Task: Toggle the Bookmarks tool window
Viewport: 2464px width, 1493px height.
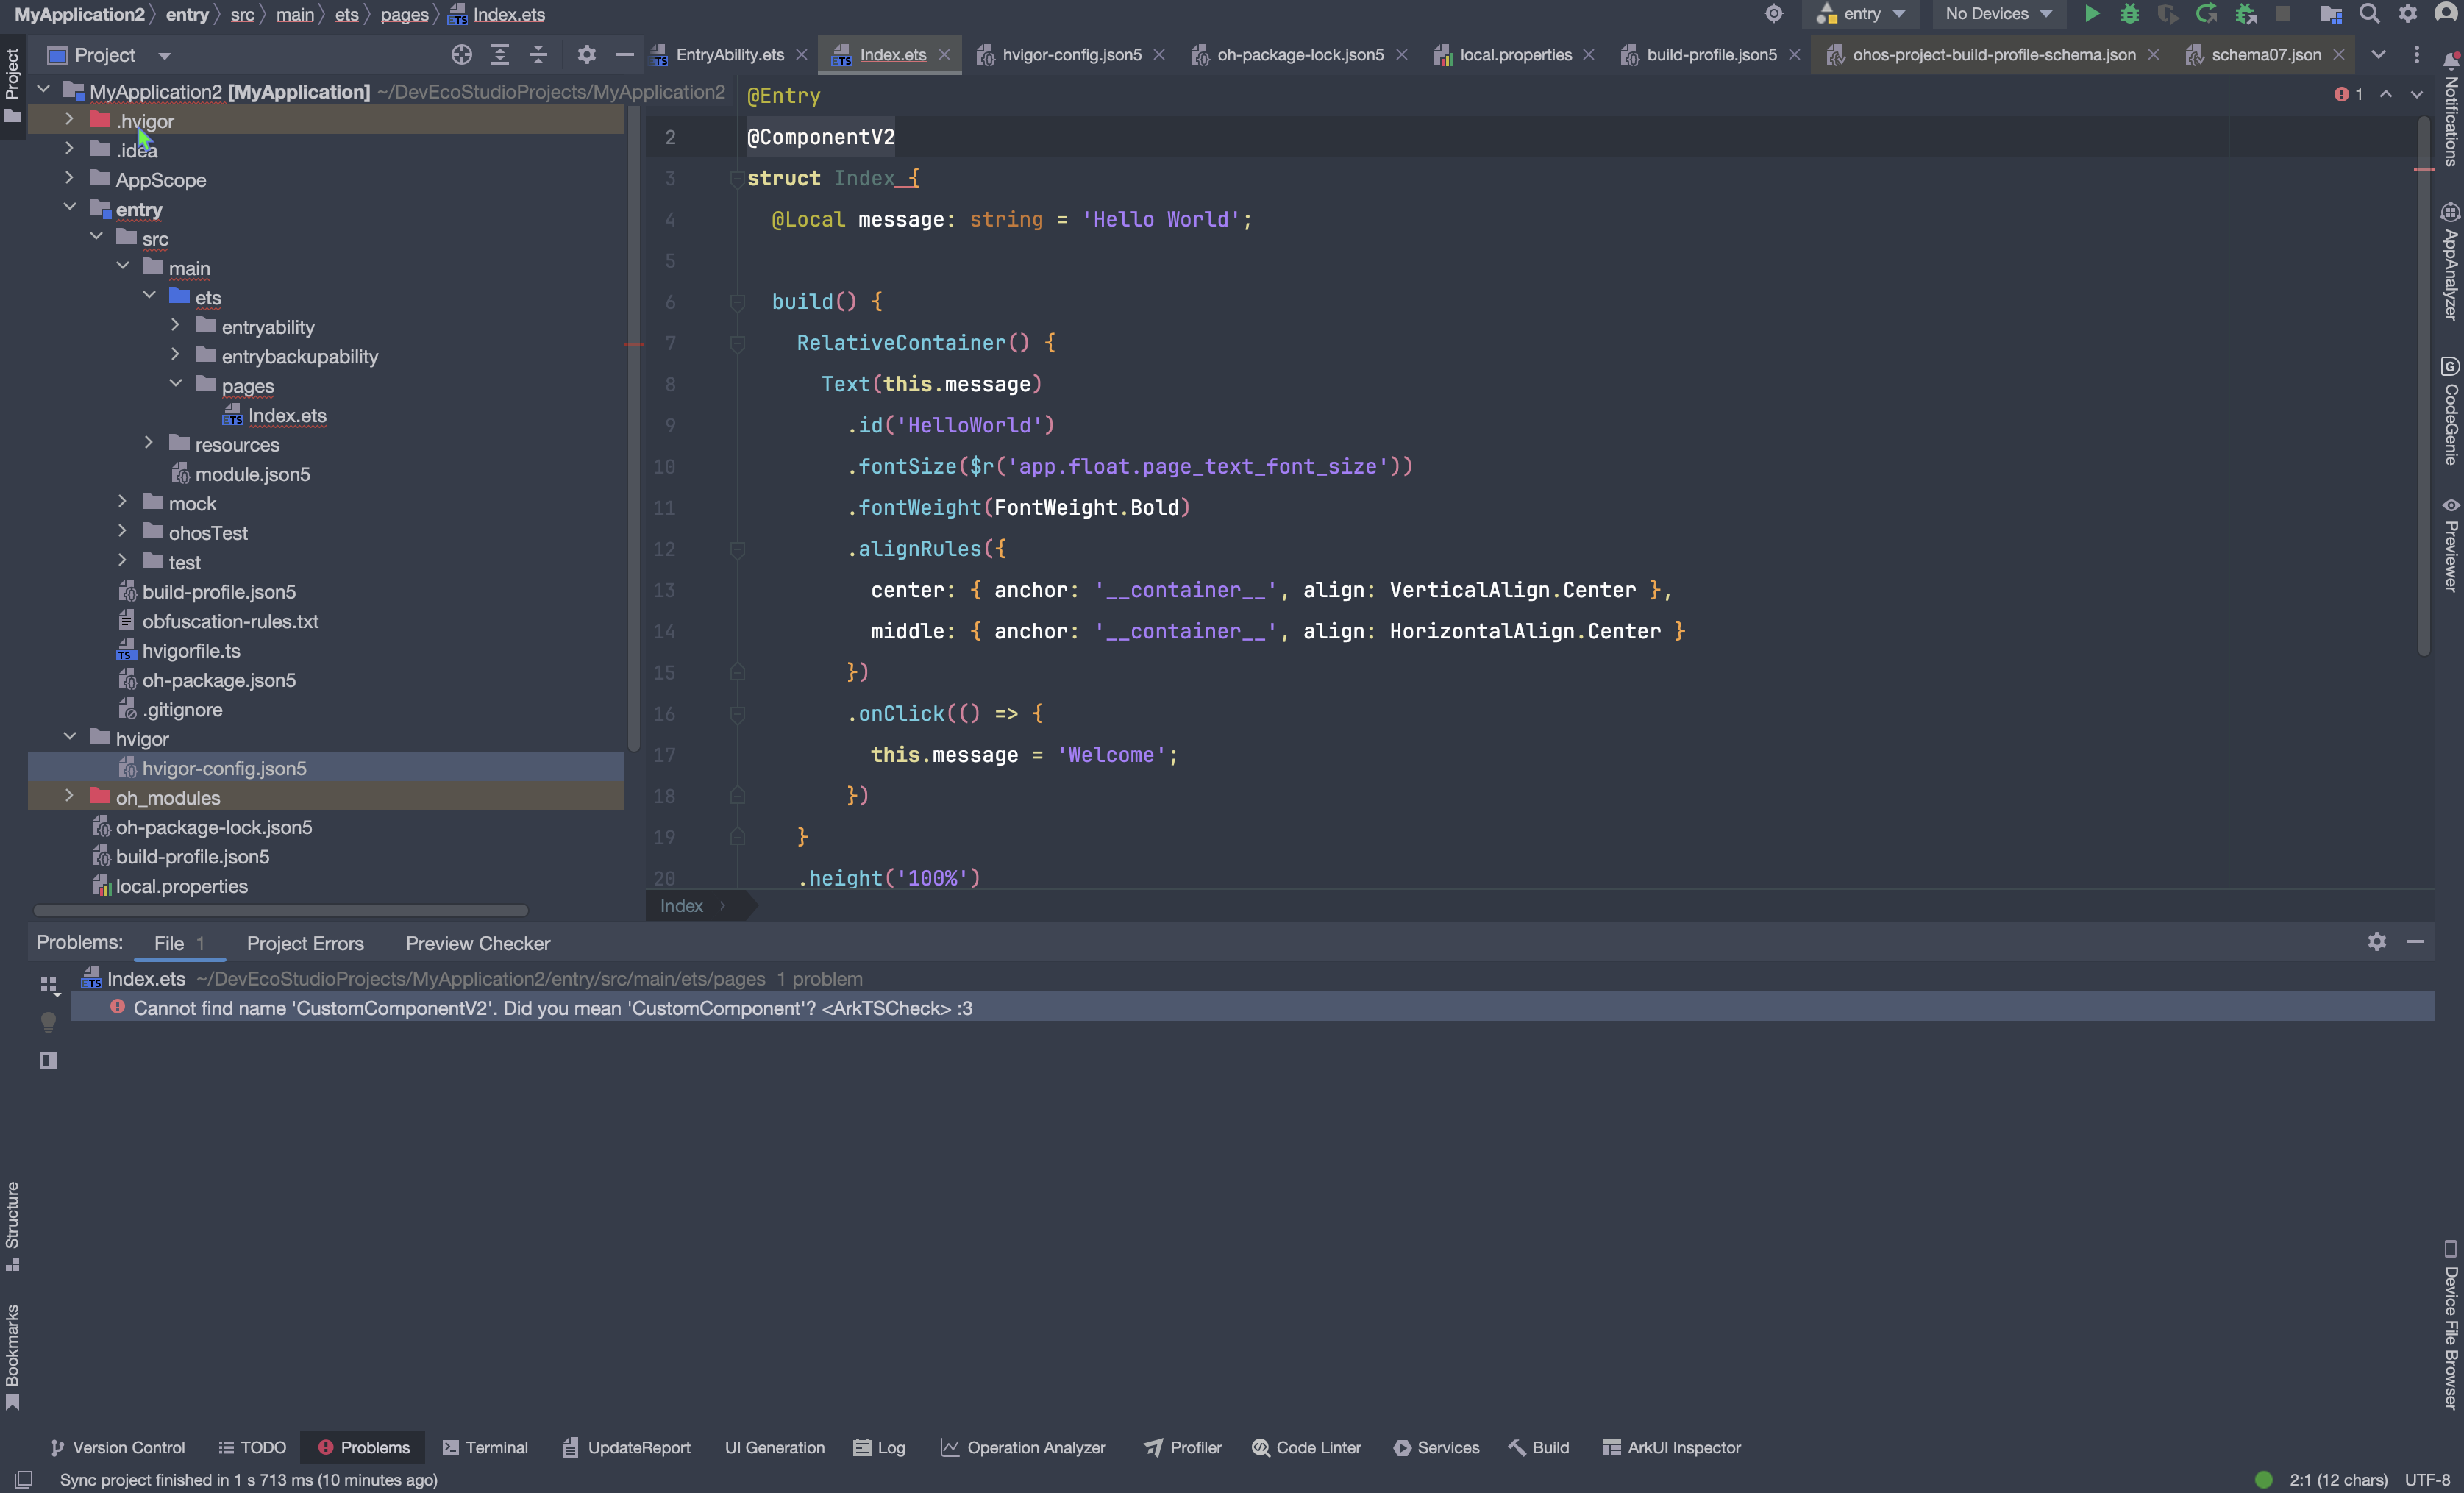Action: click(x=13, y=1357)
